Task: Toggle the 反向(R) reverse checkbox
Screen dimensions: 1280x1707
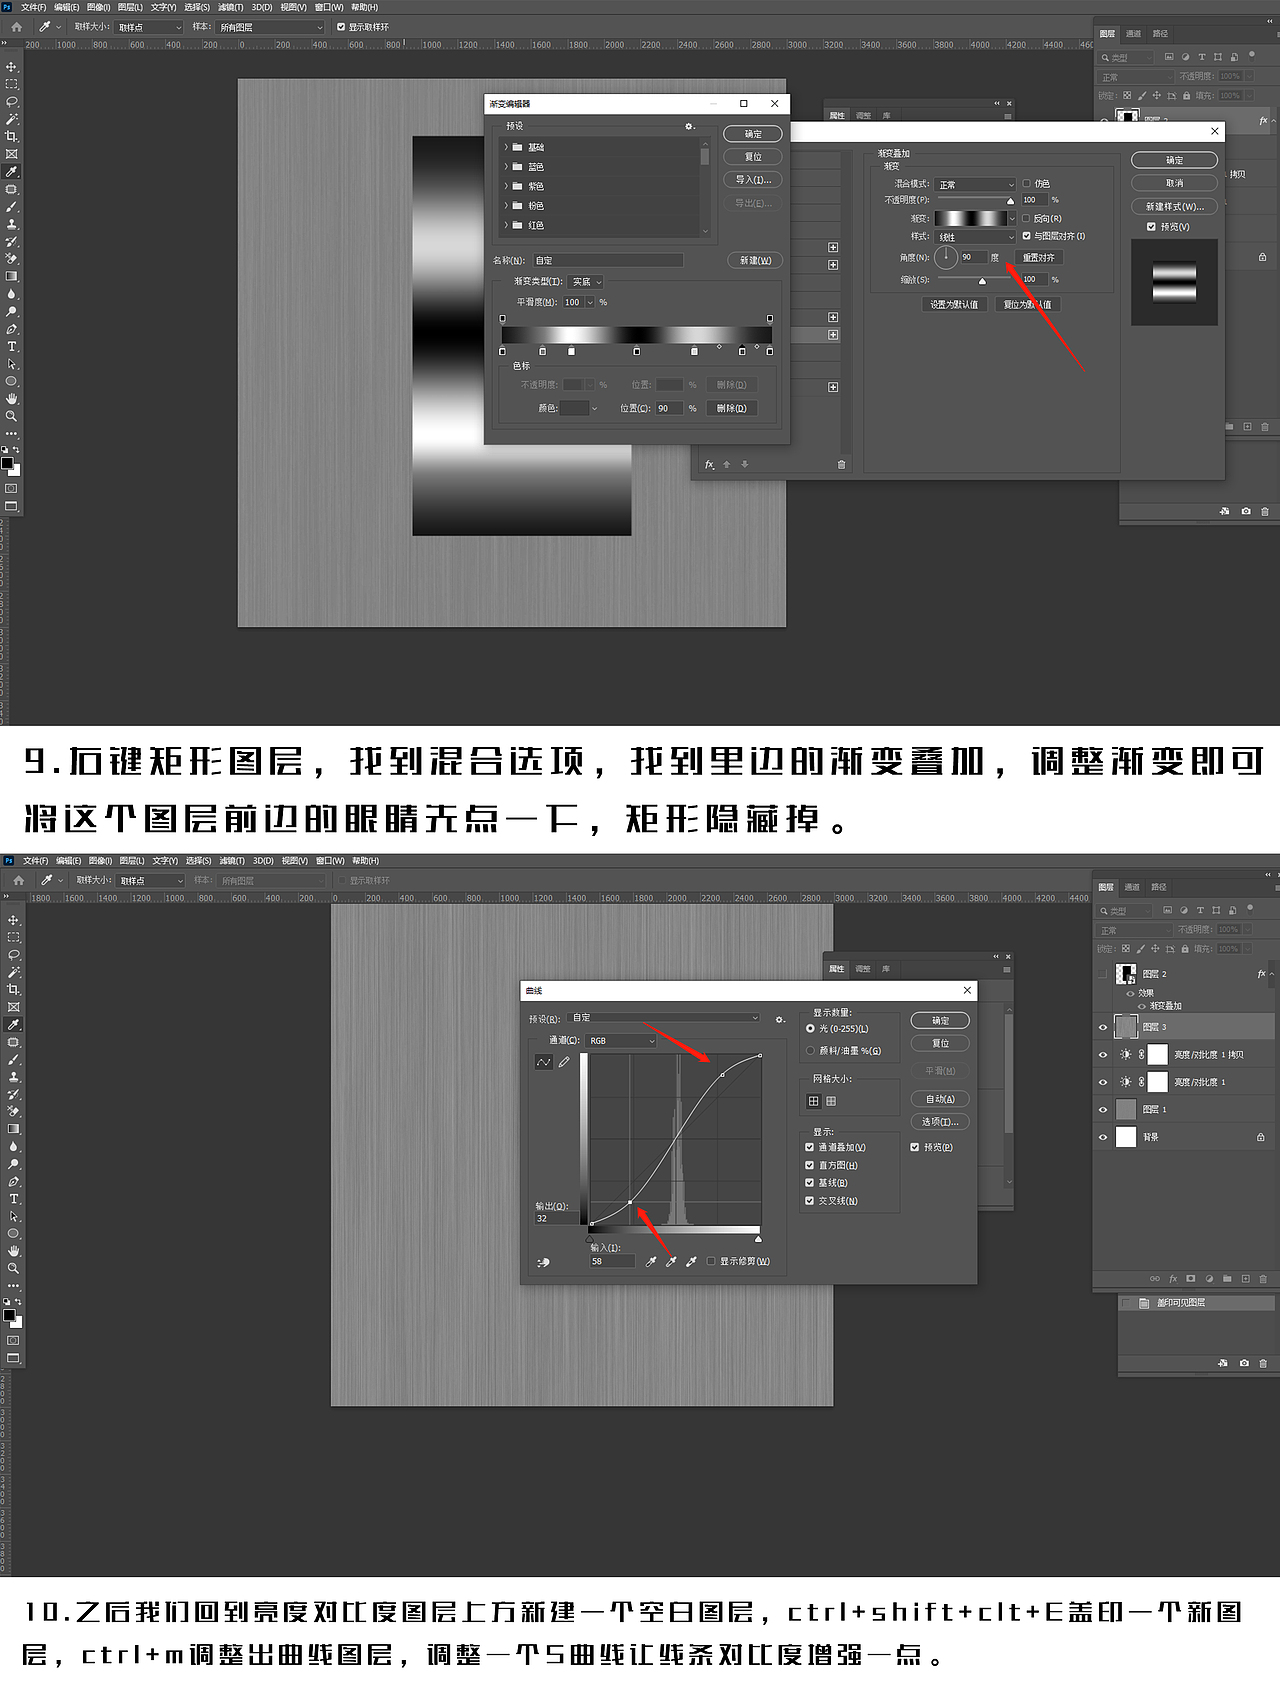Action: click(1026, 218)
